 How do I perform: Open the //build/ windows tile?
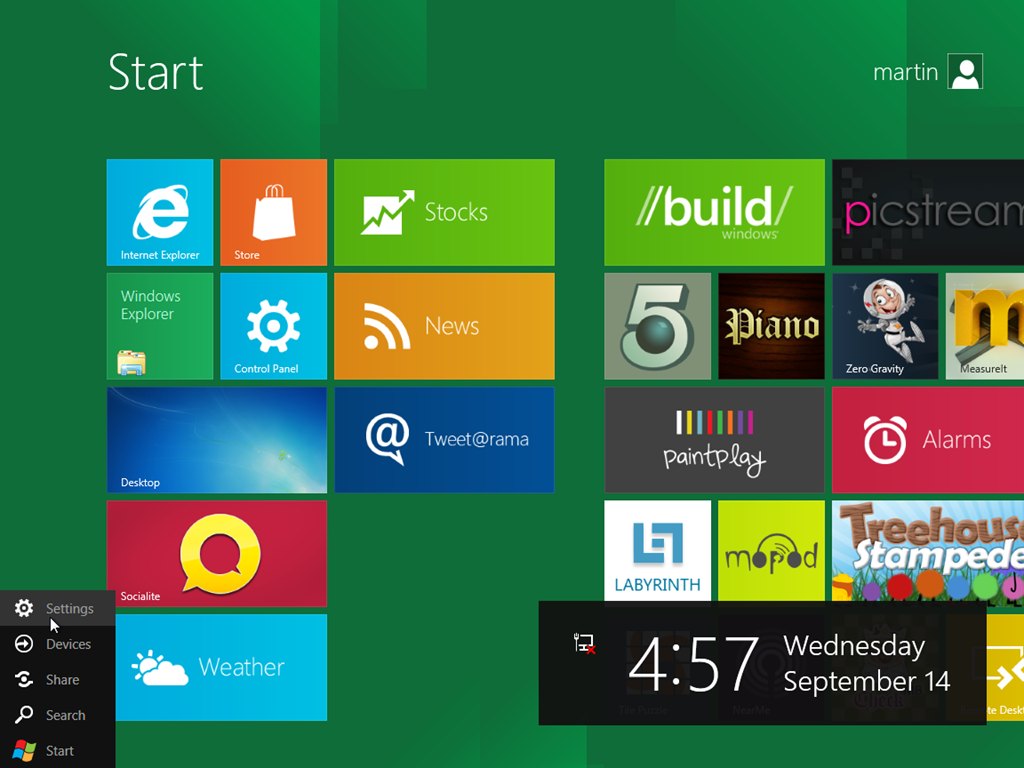tap(714, 212)
